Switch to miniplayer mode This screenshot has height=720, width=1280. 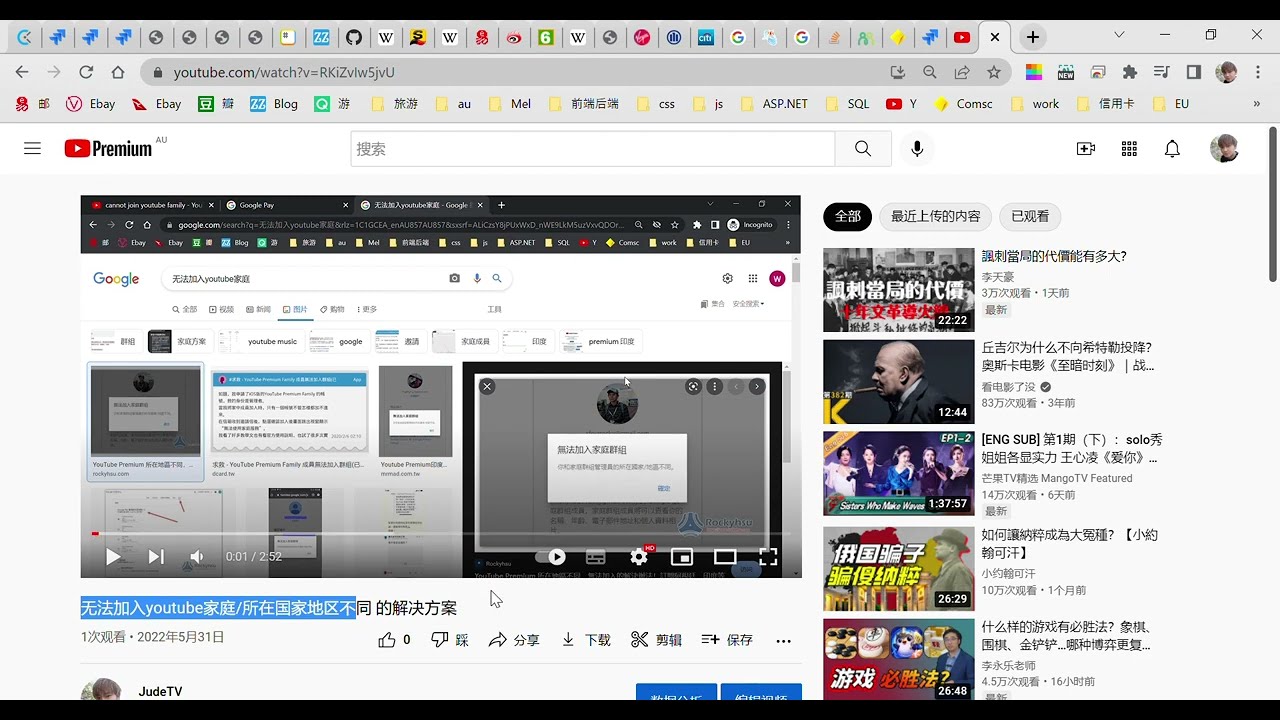(682, 557)
